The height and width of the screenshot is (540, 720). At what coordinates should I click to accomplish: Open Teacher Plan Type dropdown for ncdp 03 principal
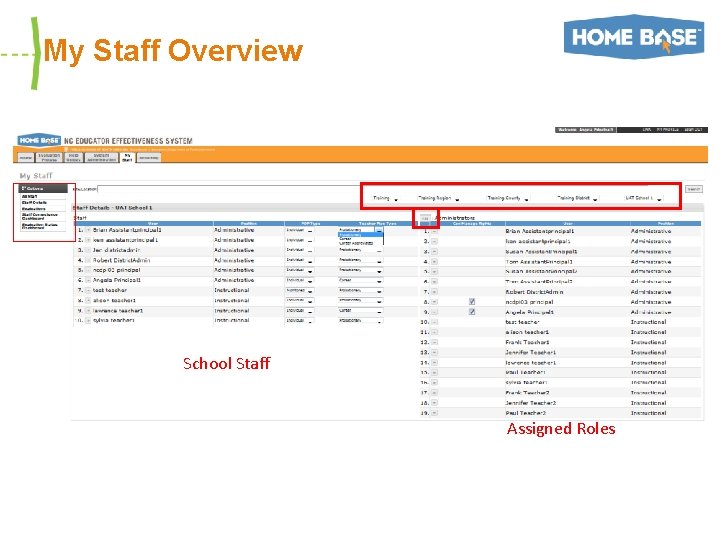click(360, 270)
